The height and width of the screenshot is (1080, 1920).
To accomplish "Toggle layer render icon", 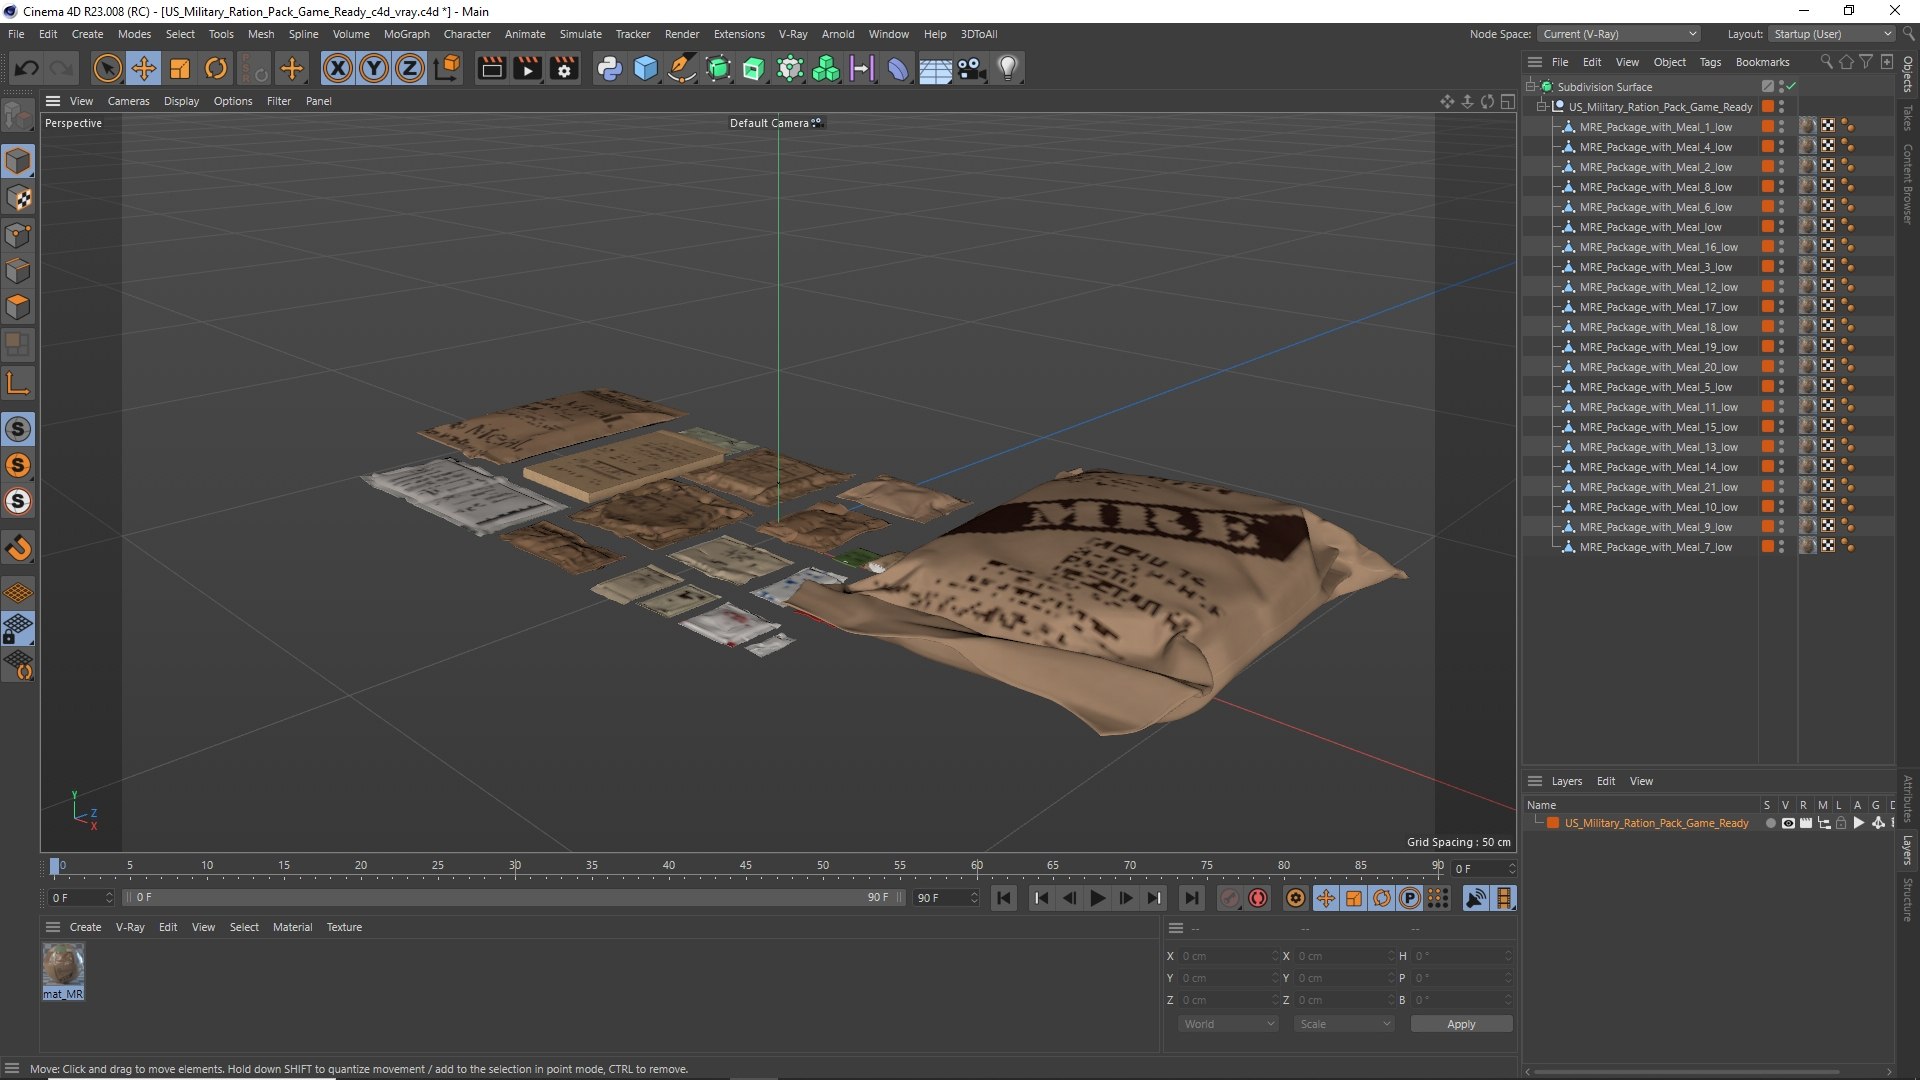I will pyautogui.click(x=1805, y=823).
